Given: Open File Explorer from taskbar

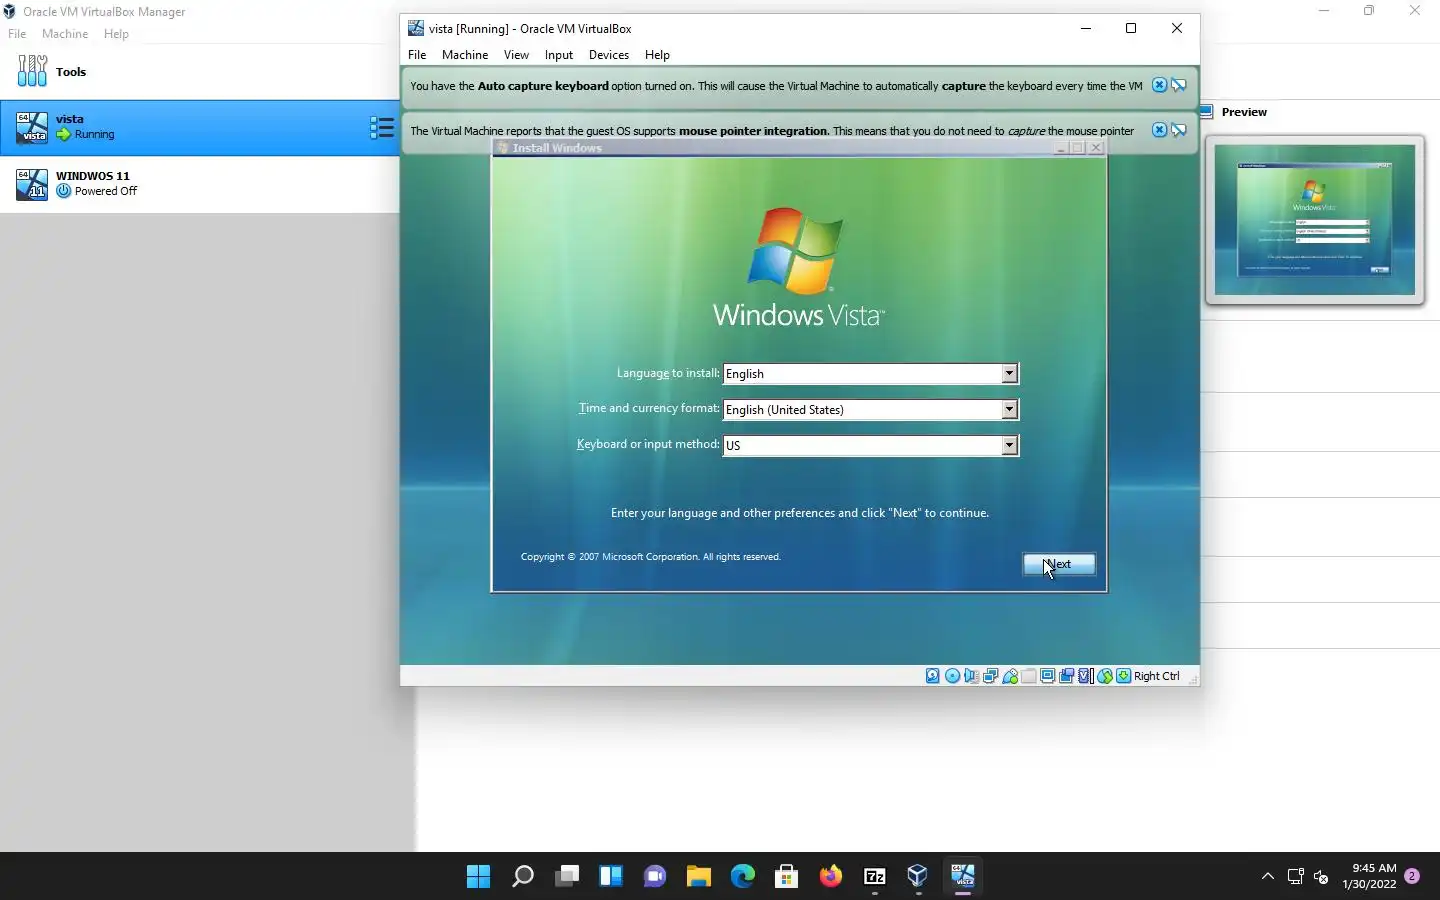Looking at the screenshot, I should tap(698, 877).
